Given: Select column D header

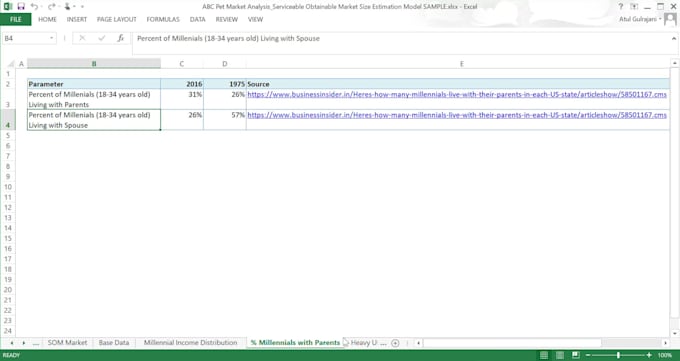Looking at the screenshot, I should click(225, 64).
